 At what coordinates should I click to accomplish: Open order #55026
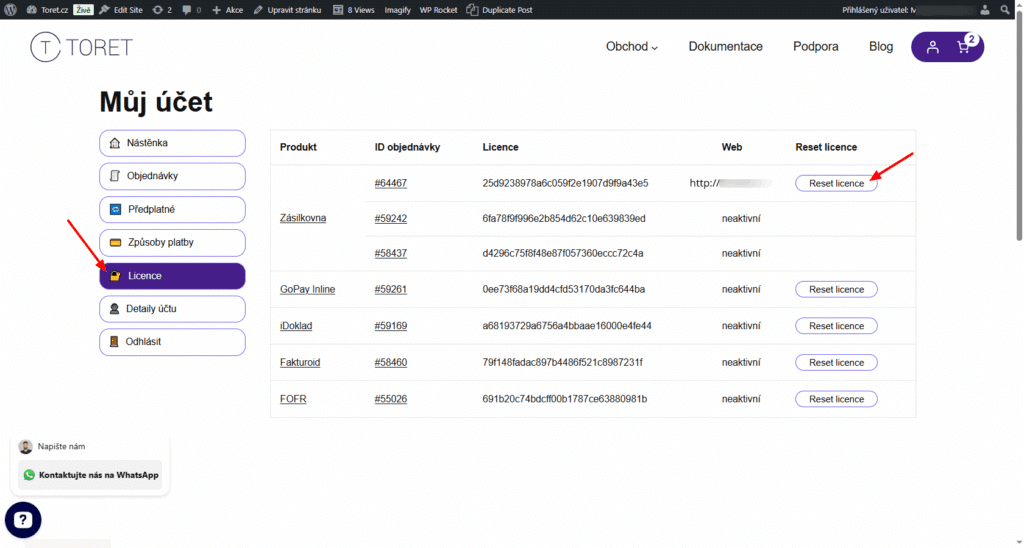tap(391, 399)
